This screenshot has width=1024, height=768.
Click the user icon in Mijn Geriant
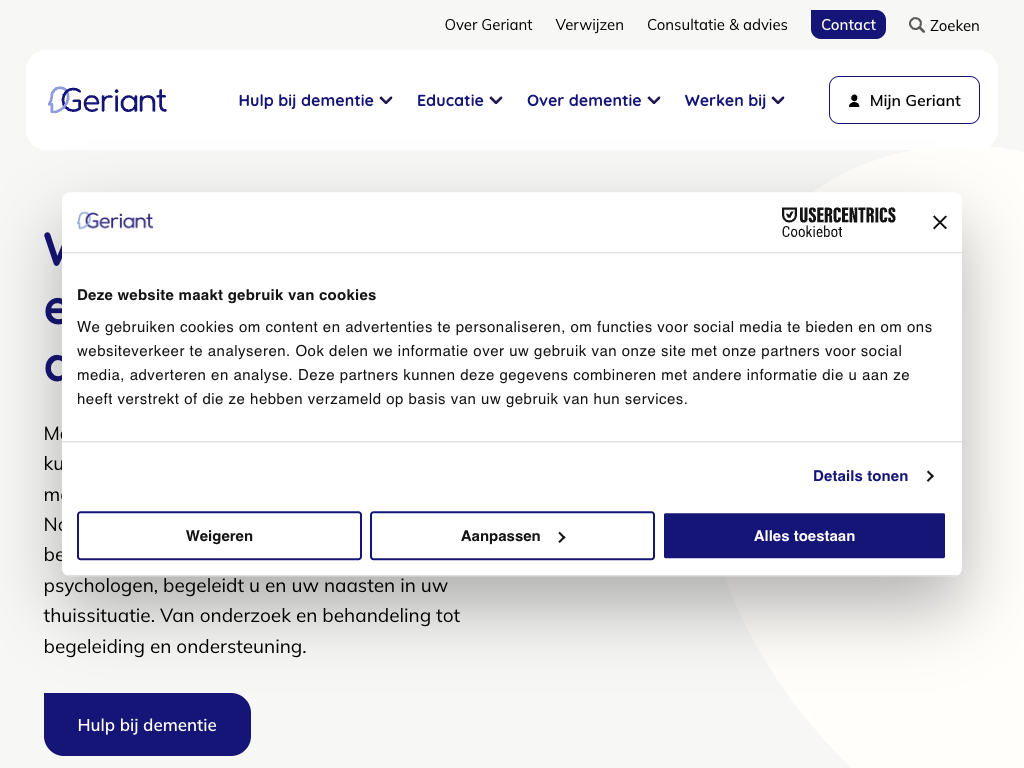(854, 101)
